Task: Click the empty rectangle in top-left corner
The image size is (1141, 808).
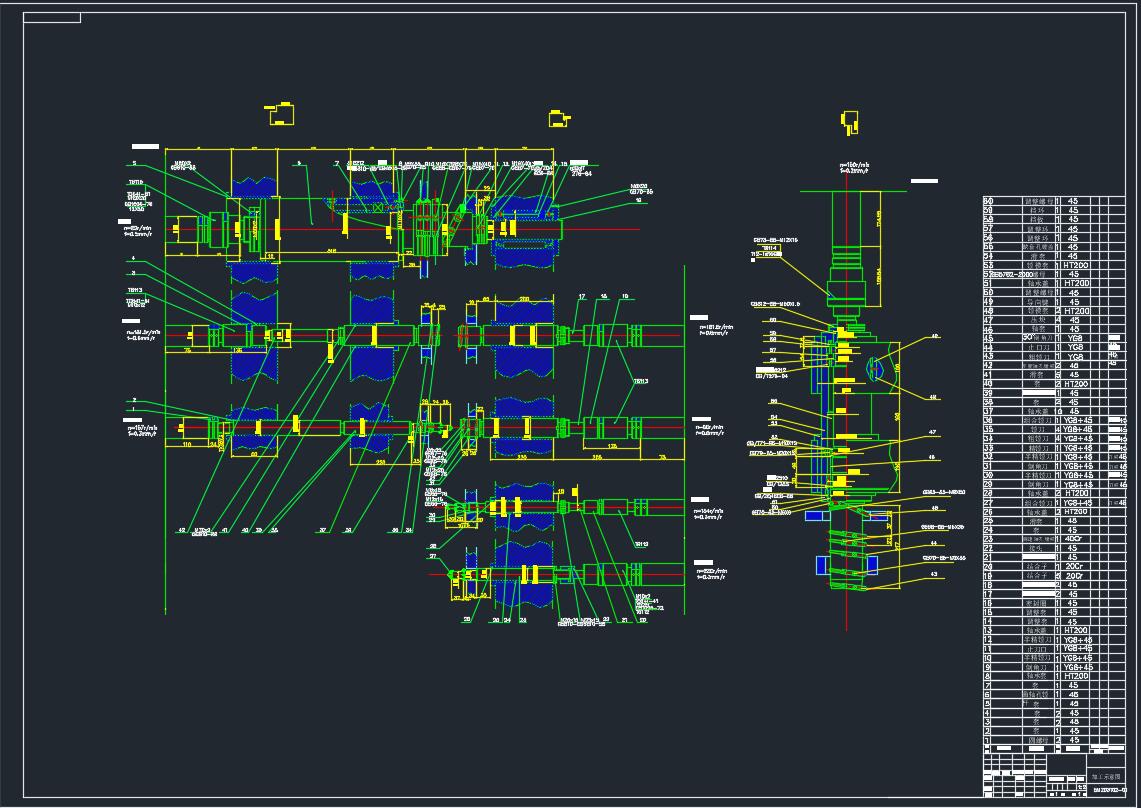Action: (x=51, y=18)
